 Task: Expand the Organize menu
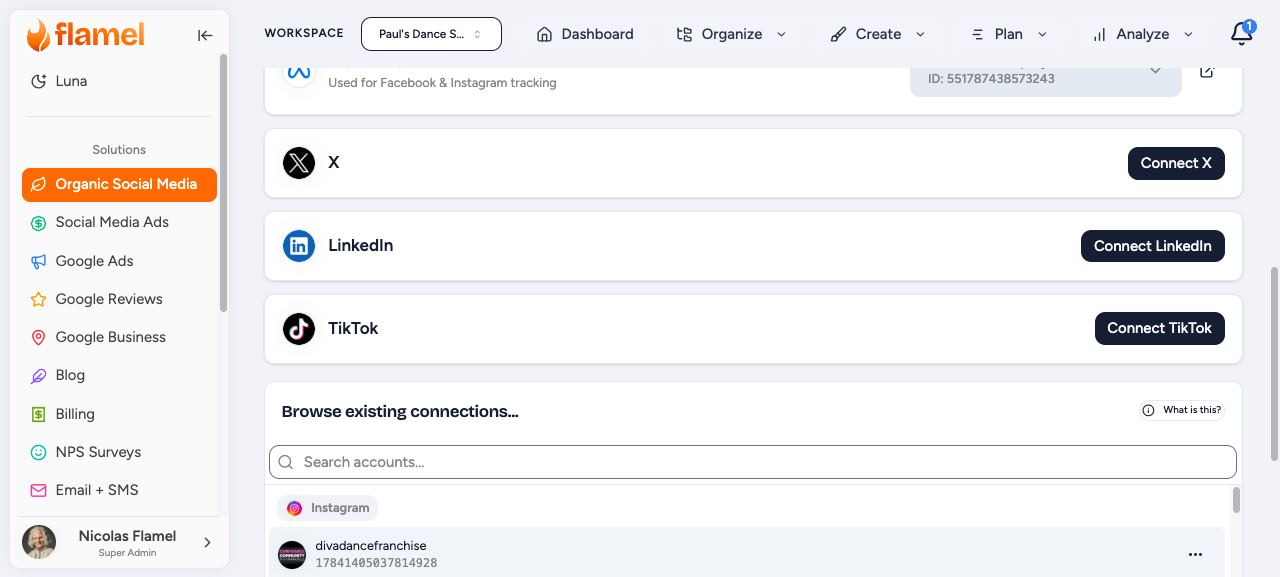click(732, 34)
